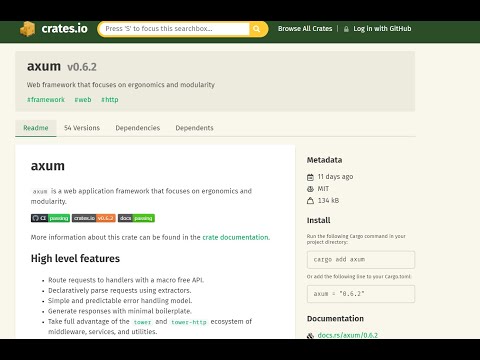Switch to the Readme tab

[x=36, y=128]
